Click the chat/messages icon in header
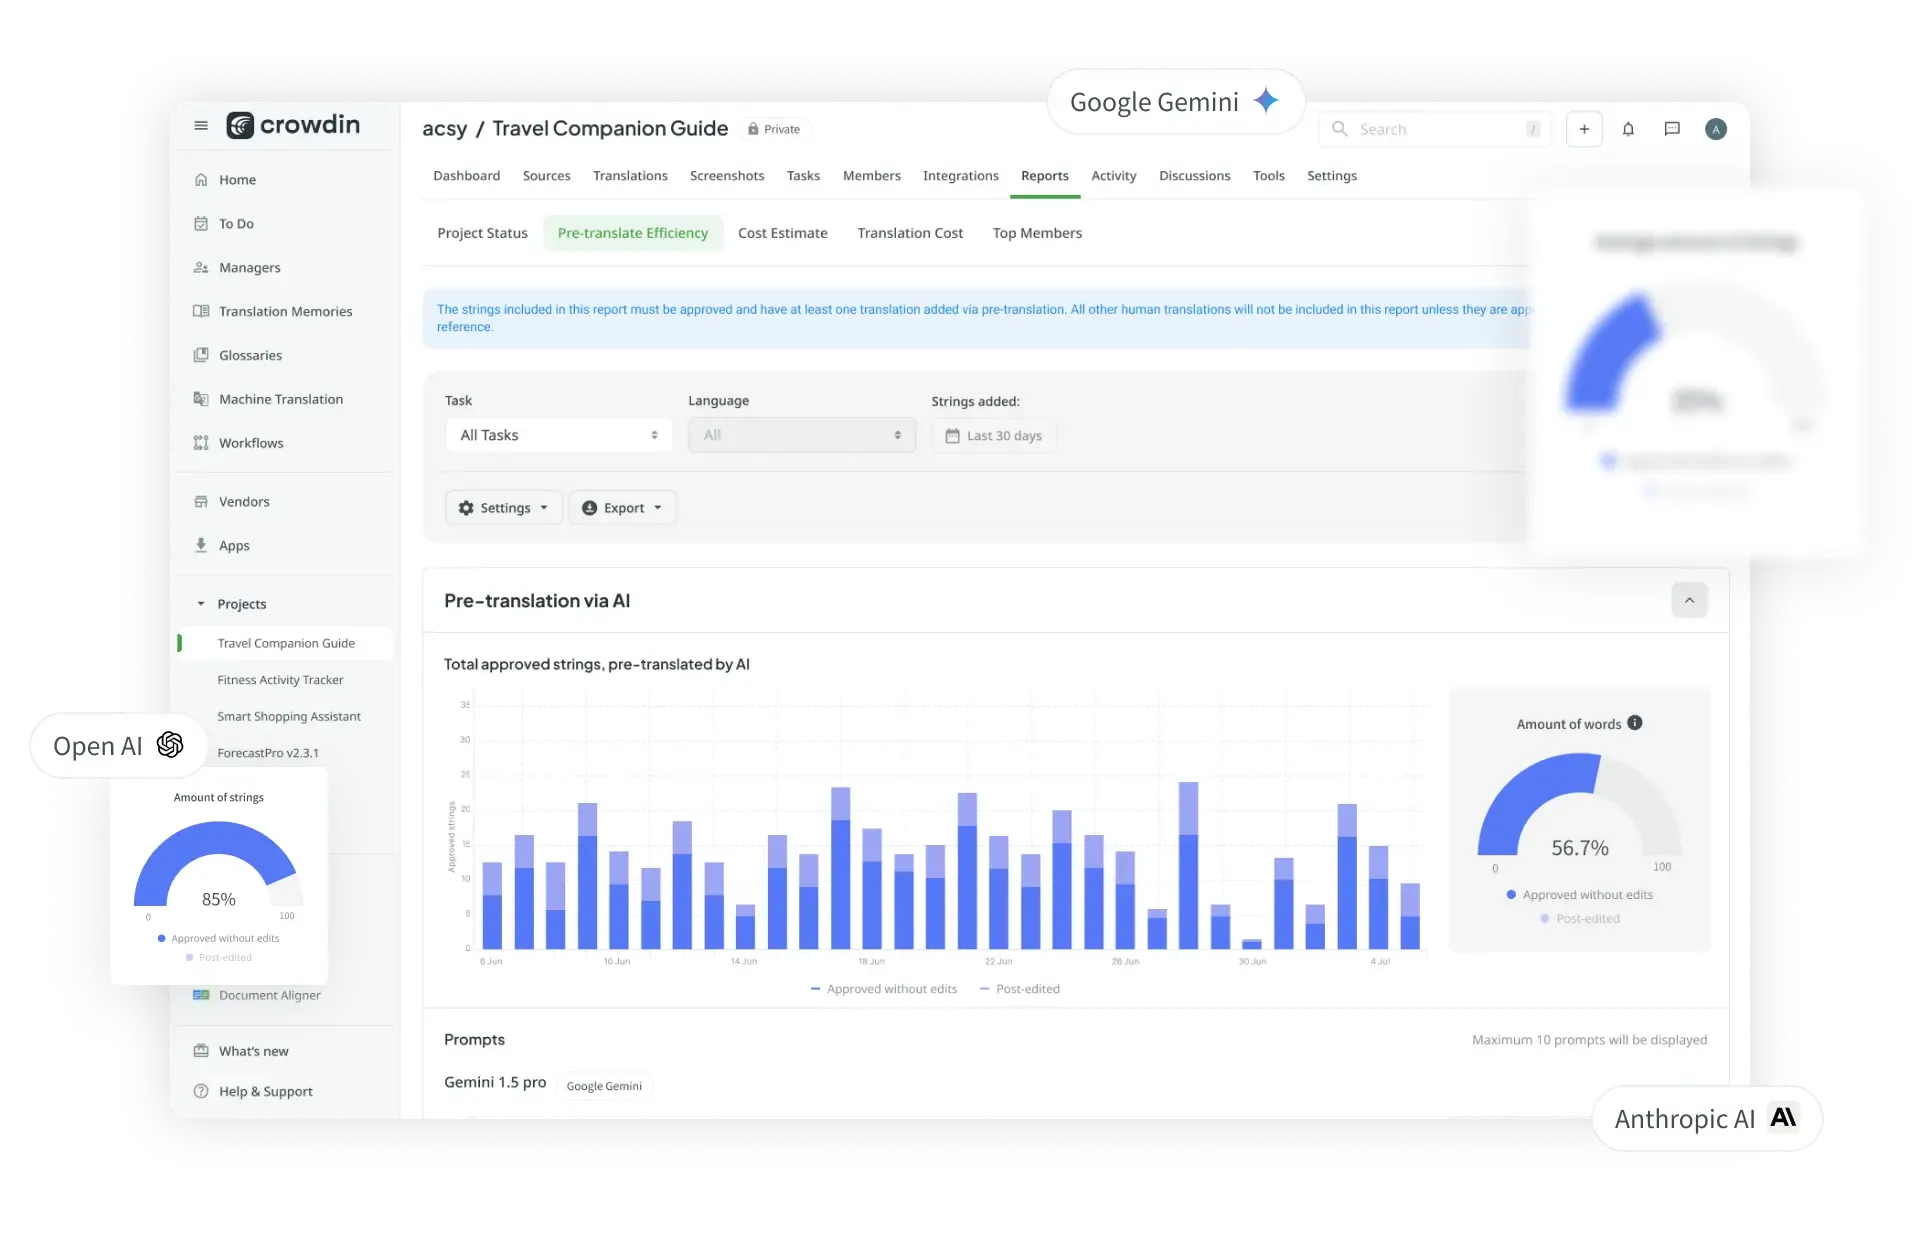This screenshot has width=1920, height=1238. pos(1672,129)
